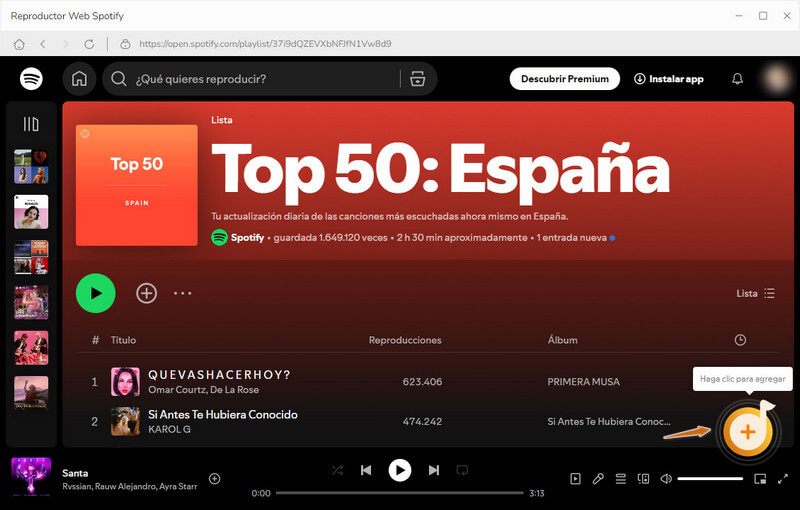Open the user profile avatar

pyautogui.click(x=777, y=78)
